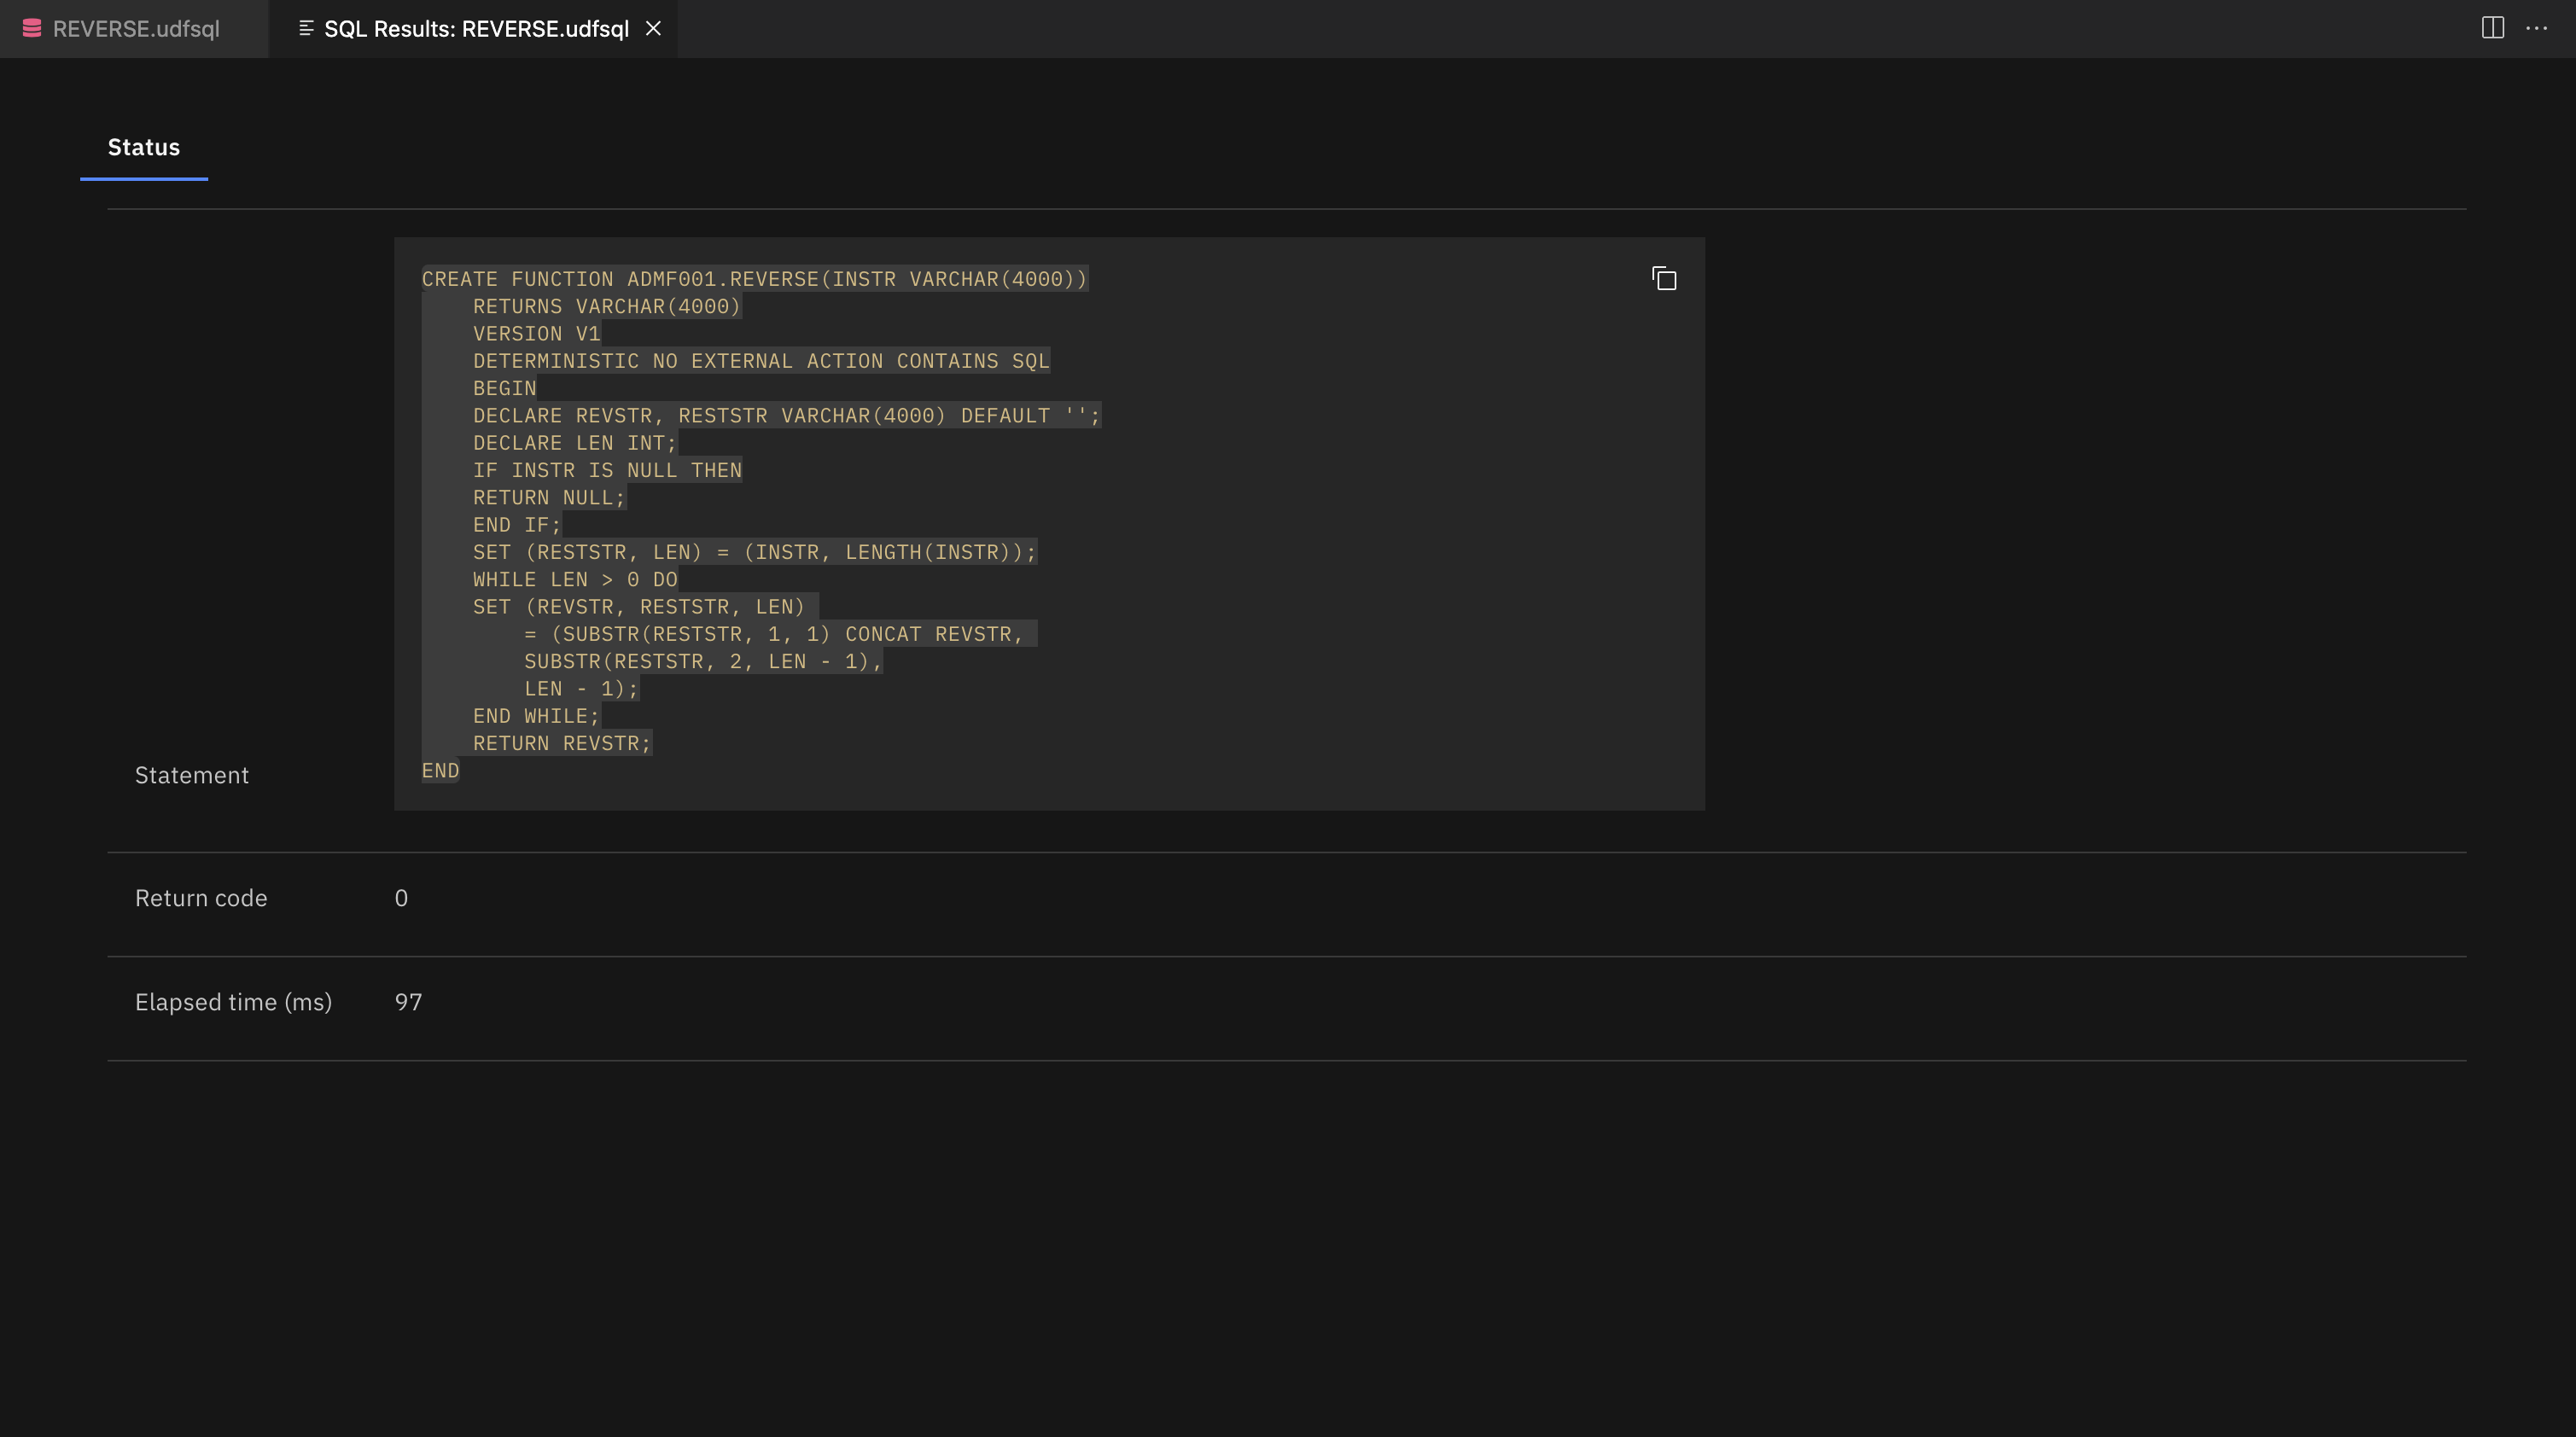Click the CREATE FUNCTION ADMF001.REVERSE line

click(x=754, y=279)
